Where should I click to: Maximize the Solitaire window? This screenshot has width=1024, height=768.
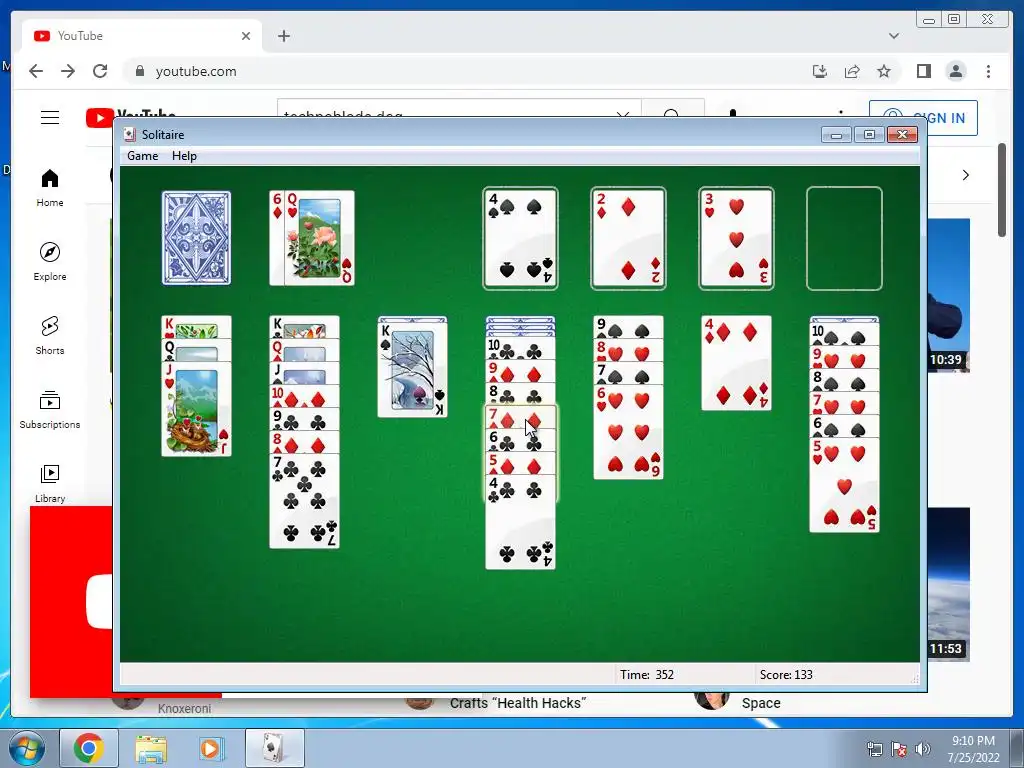[x=869, y=135]
